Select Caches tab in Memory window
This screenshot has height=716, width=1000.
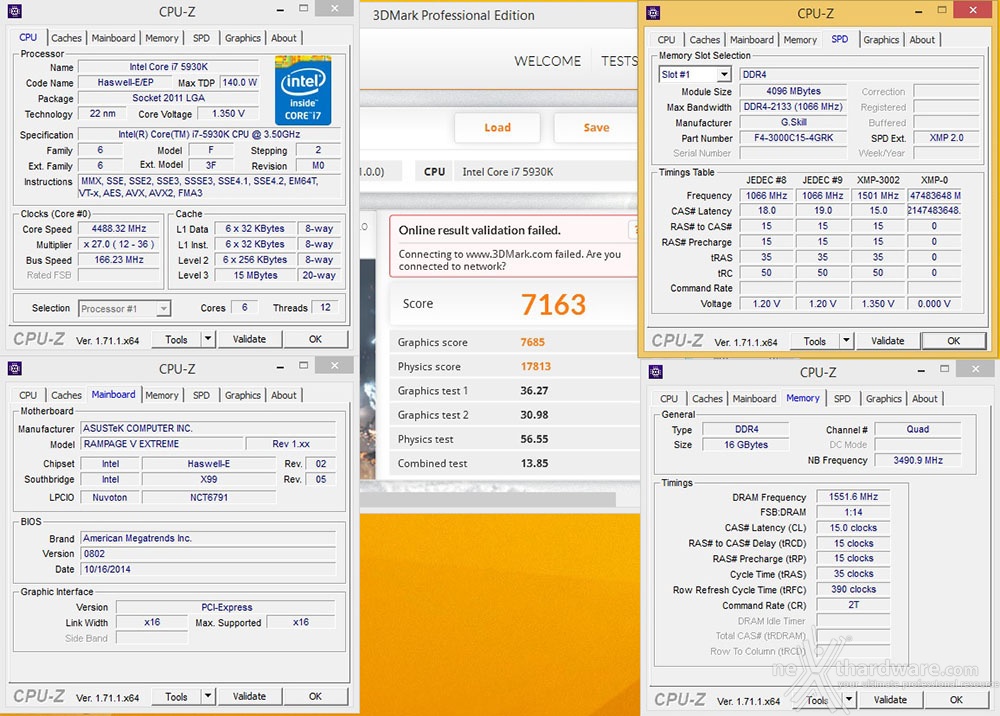point(707,398)
